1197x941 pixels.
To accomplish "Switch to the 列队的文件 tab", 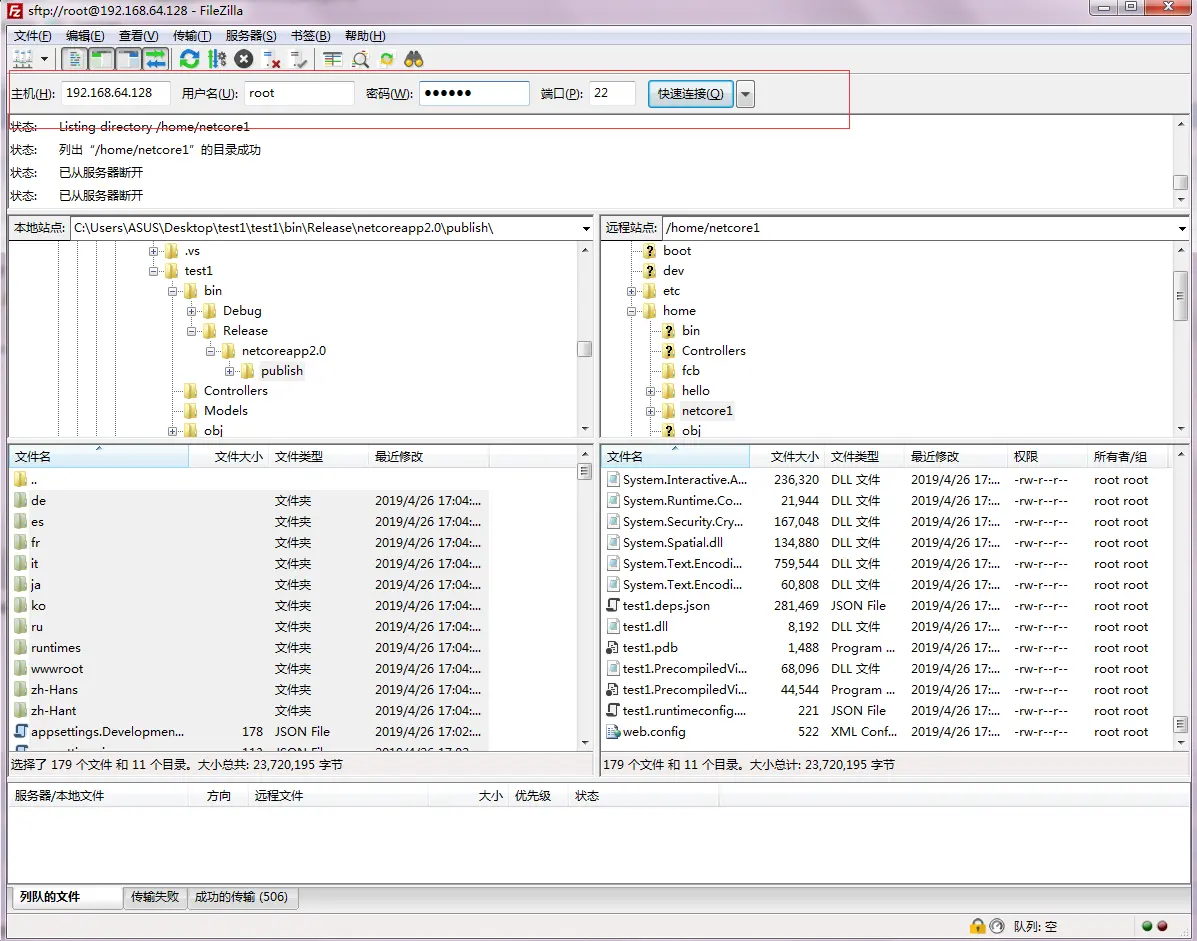I will [x=66, y=897].
